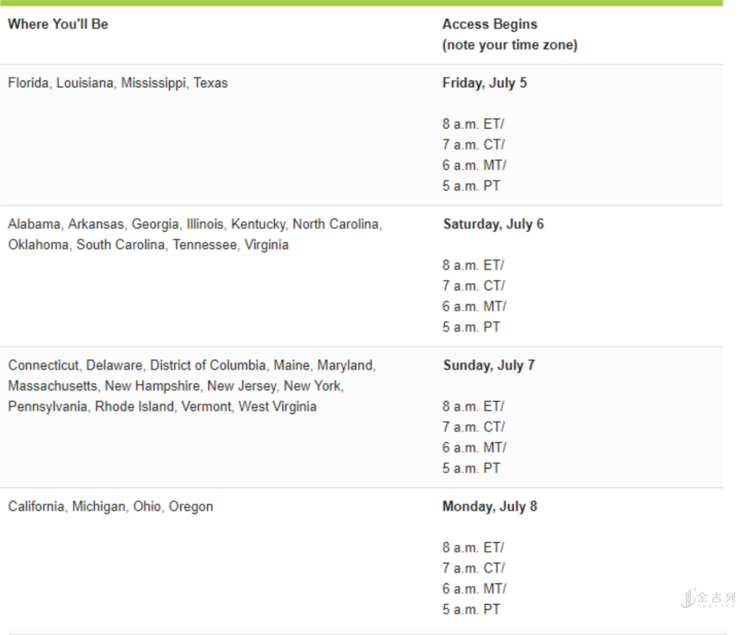Click the "Friday, July 5" date heading

(x=484, y=83)
